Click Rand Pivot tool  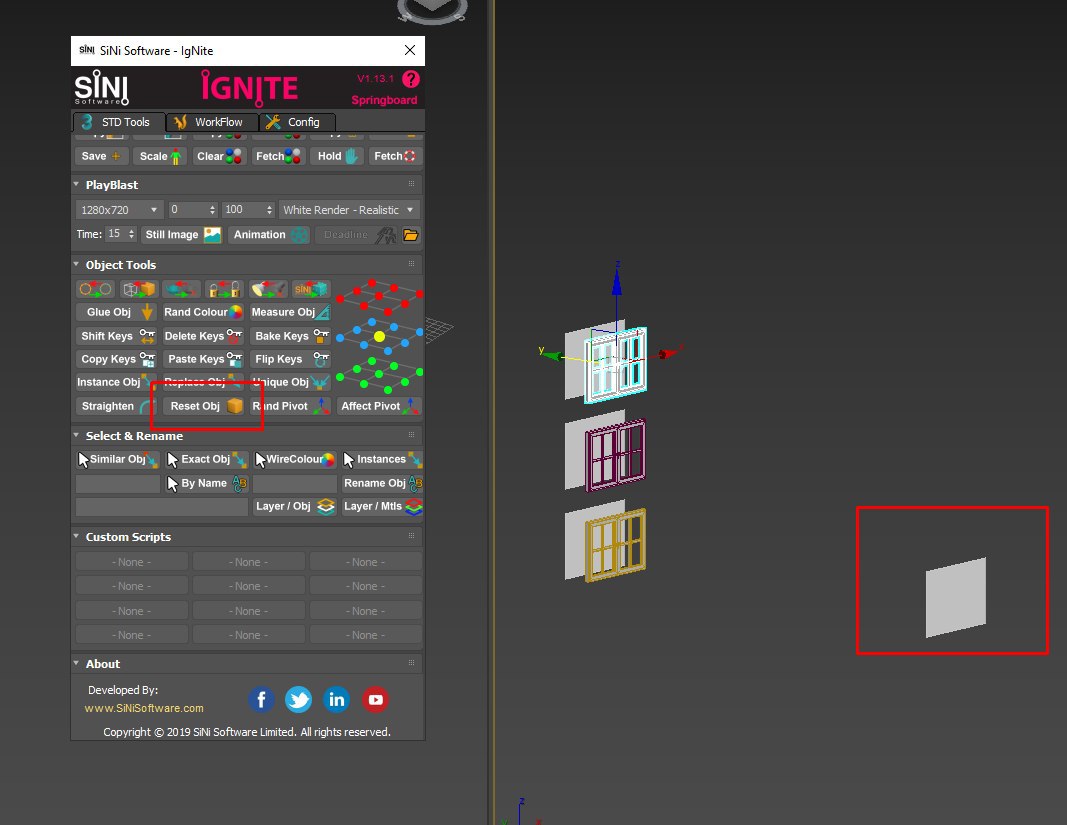[x=290, y=406]
